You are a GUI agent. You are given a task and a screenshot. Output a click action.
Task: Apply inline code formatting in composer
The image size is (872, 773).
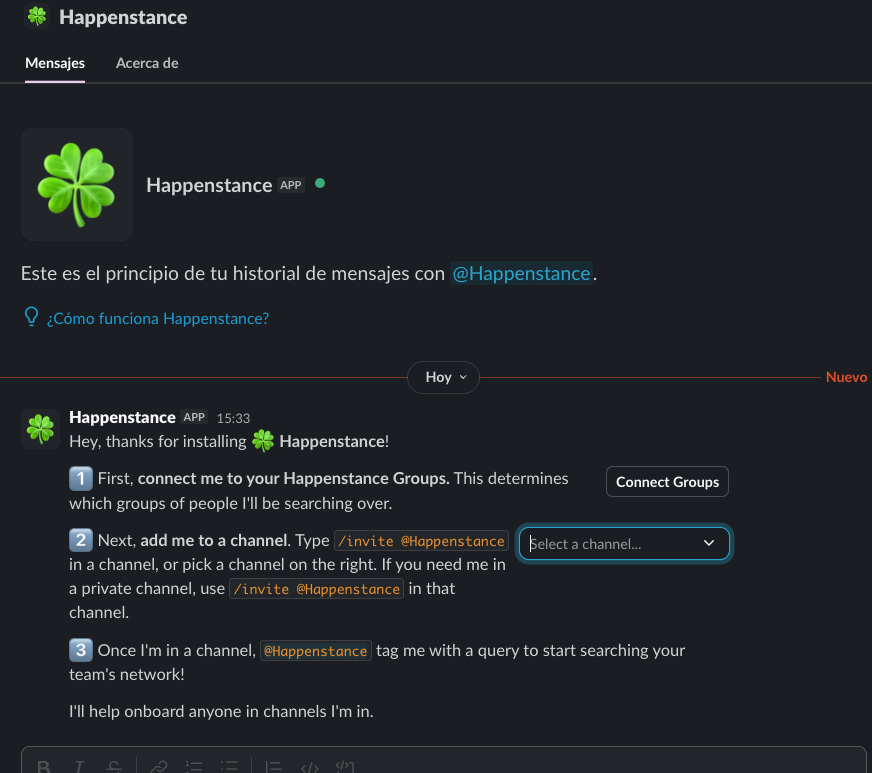tap(309, 767)
